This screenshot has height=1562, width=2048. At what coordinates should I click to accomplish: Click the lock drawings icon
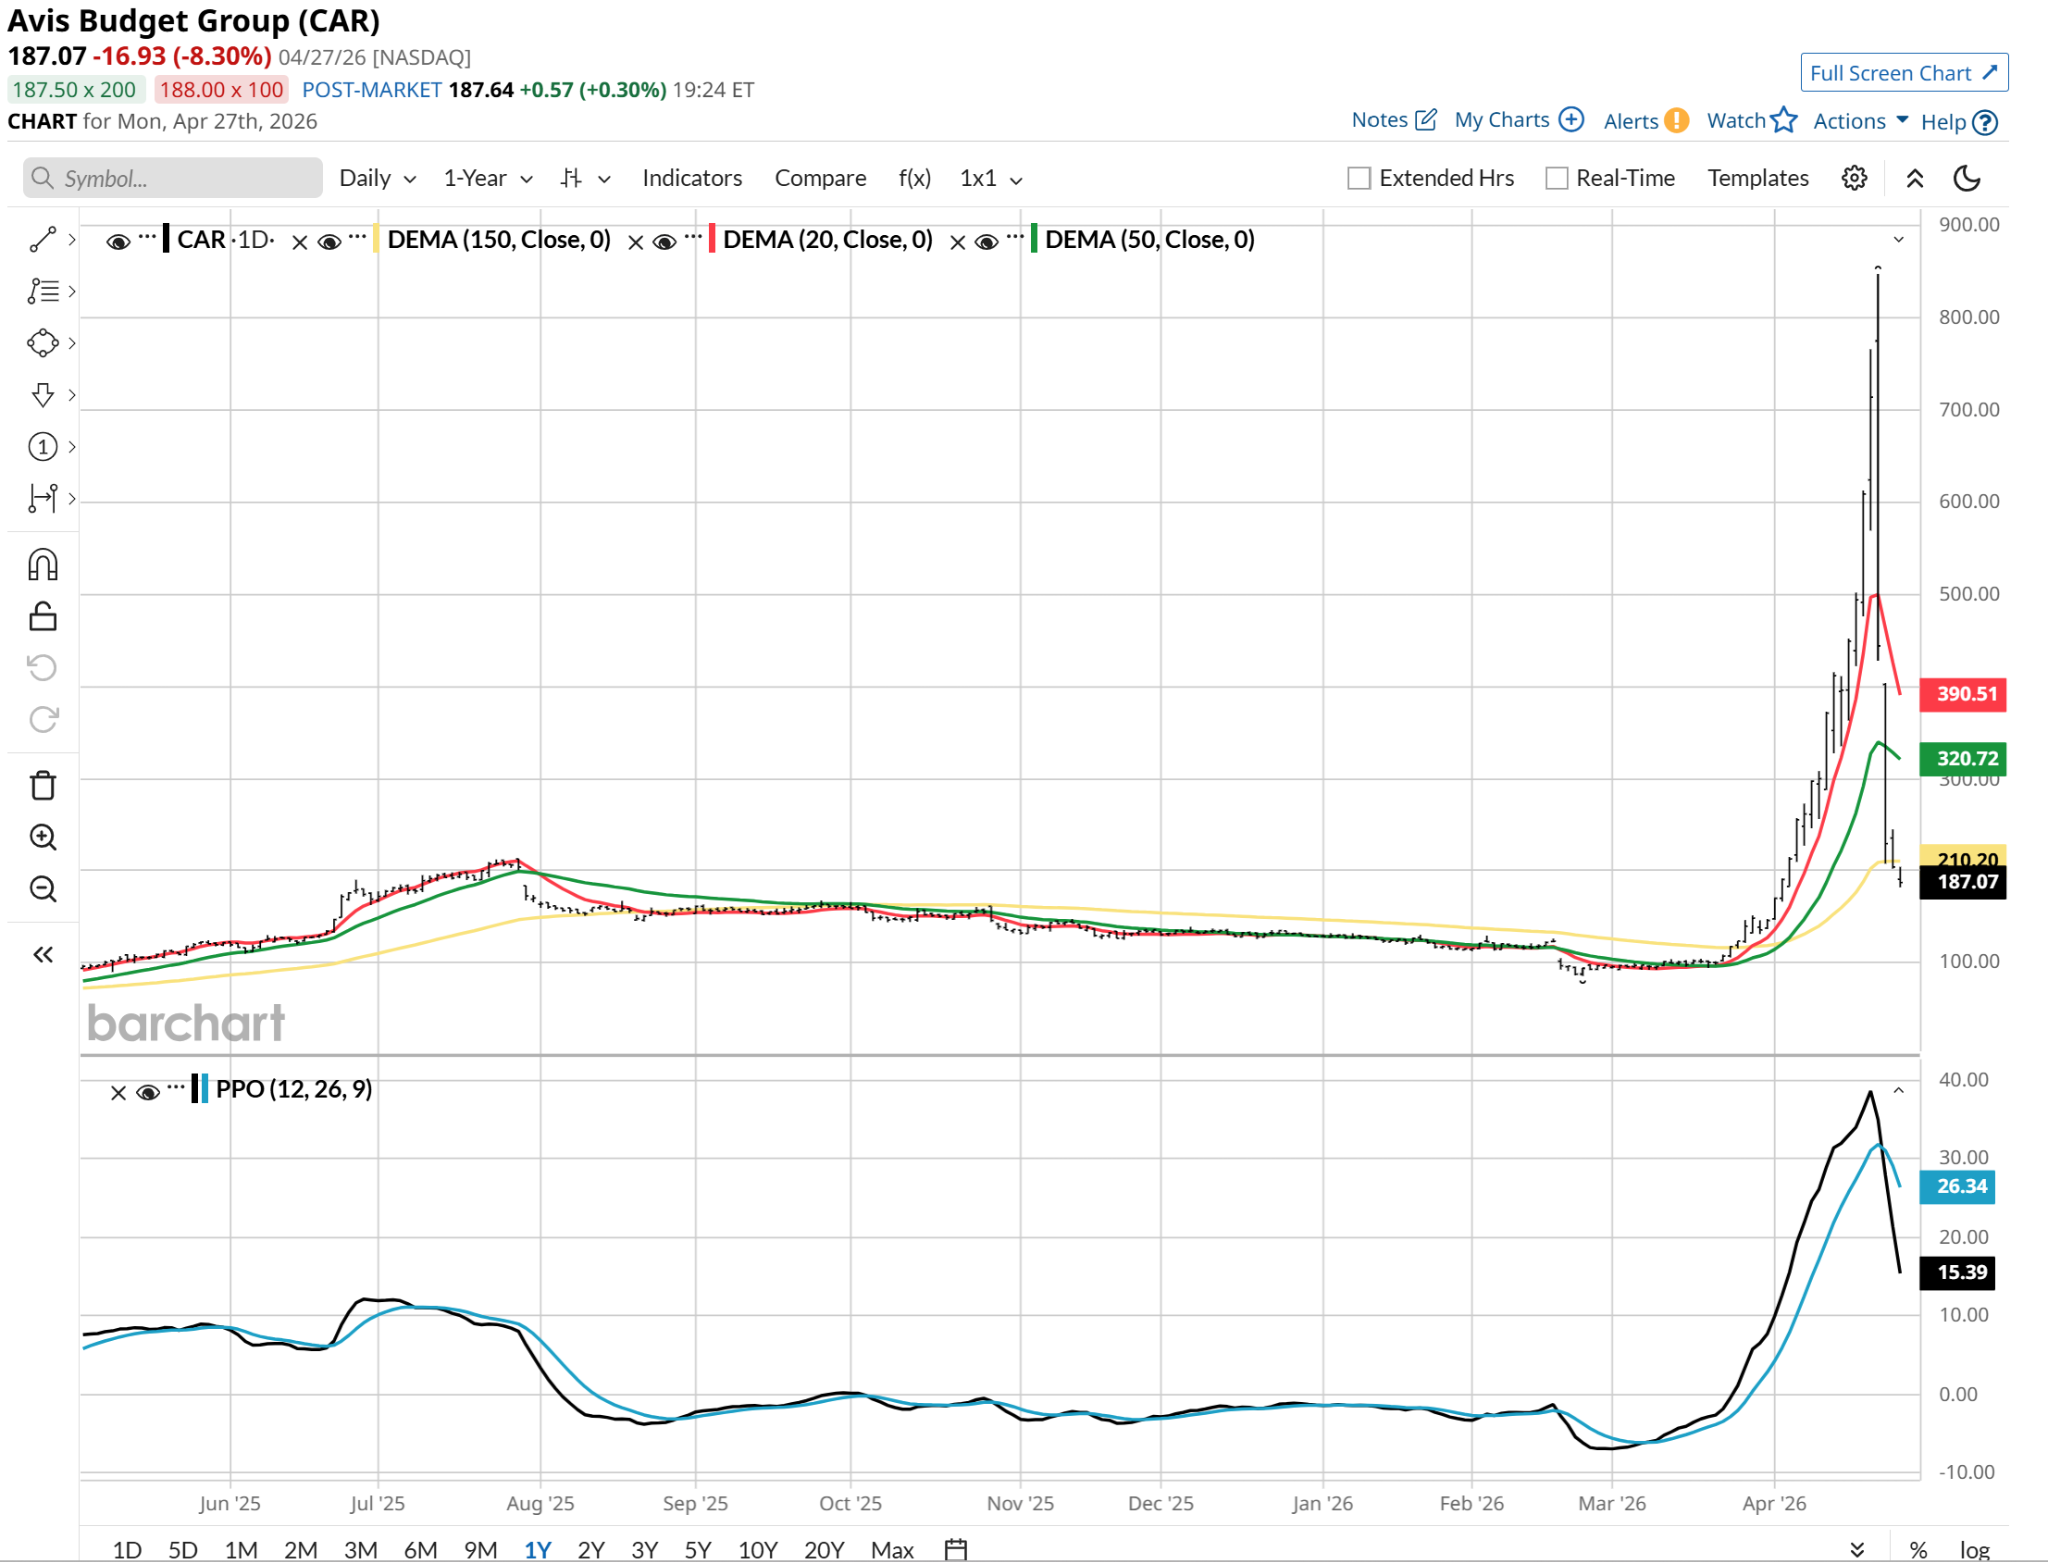coord(42,616)
